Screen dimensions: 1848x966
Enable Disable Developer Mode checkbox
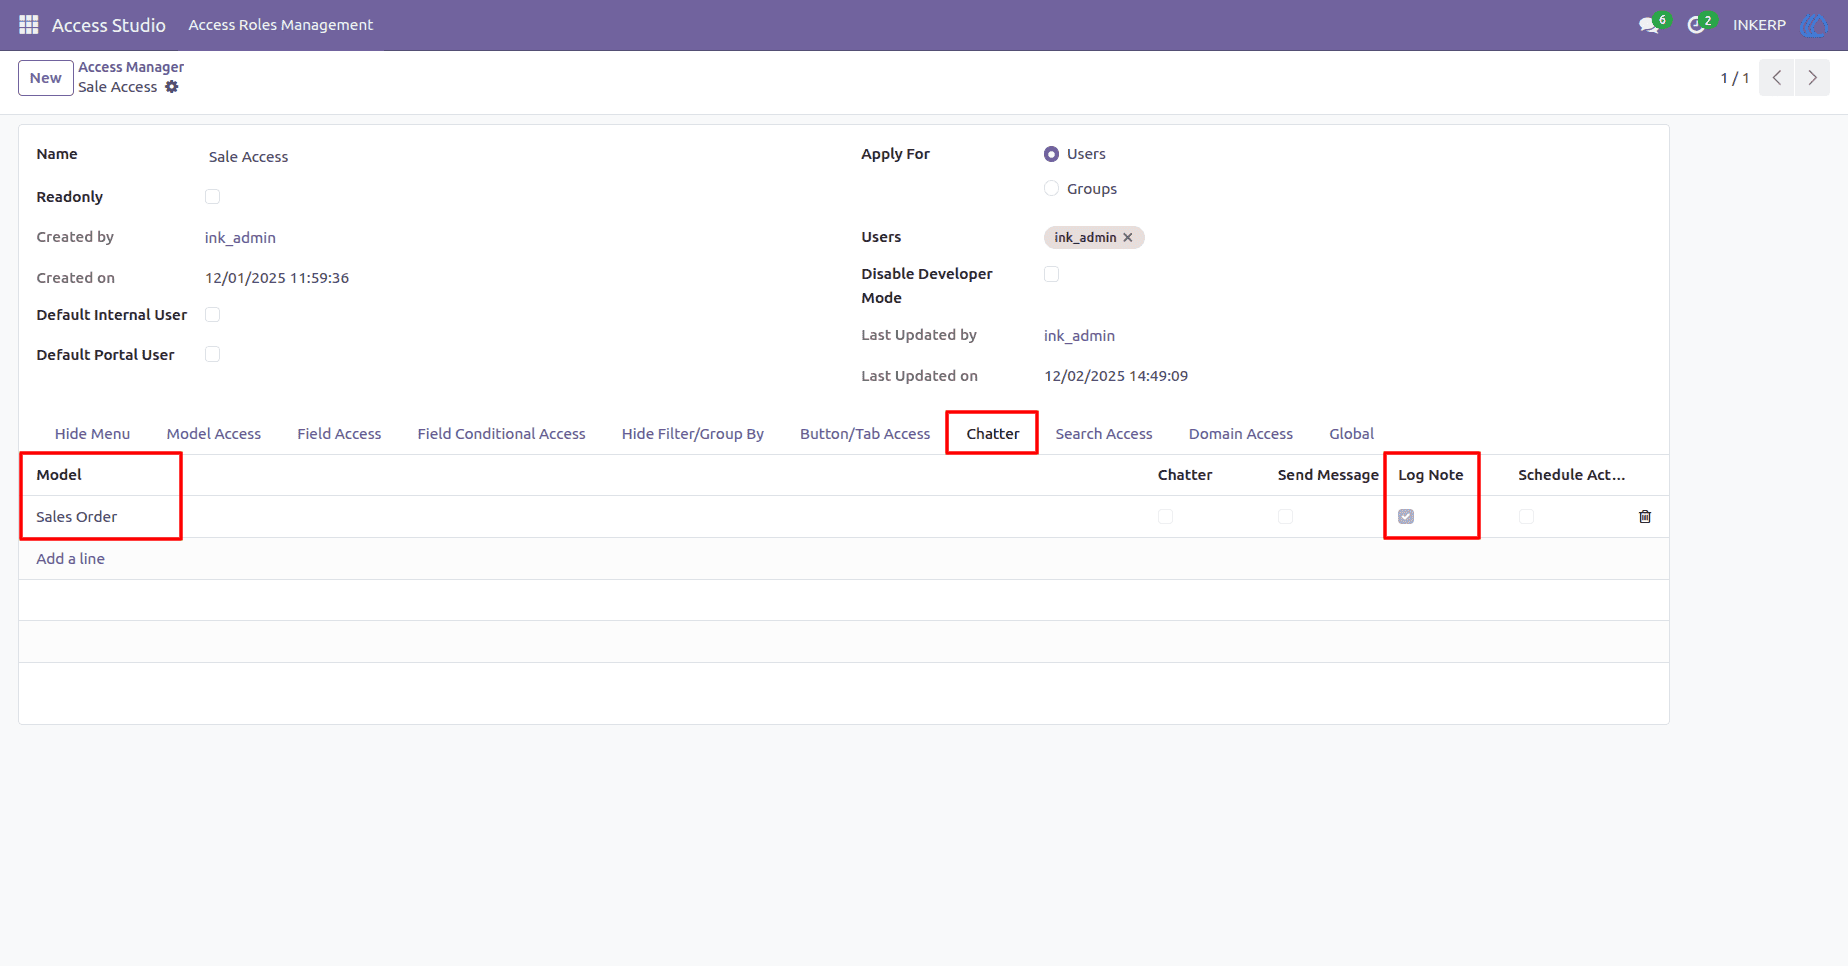1051,274
